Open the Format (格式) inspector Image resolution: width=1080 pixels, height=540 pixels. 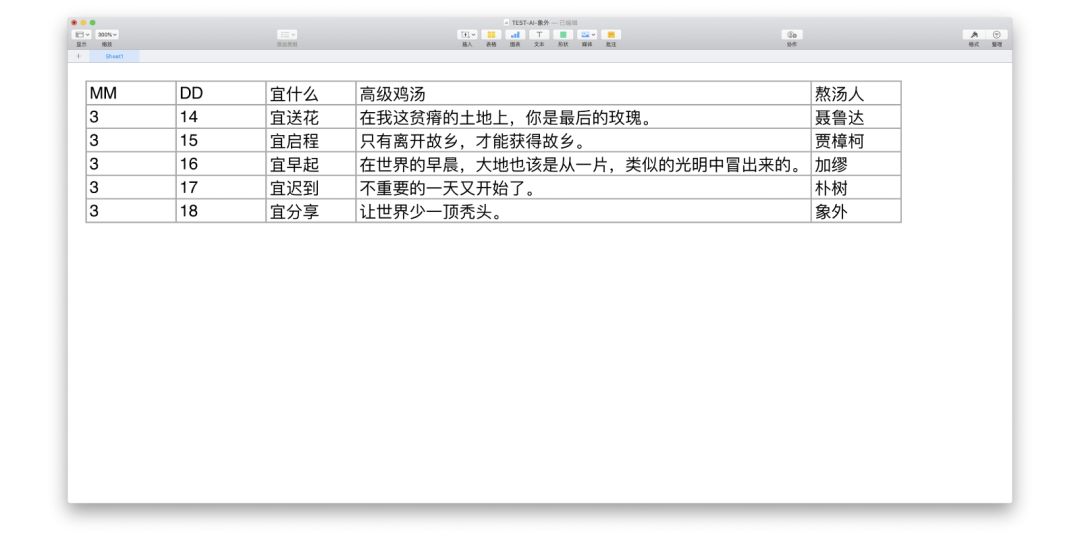(x=973, y=34)
